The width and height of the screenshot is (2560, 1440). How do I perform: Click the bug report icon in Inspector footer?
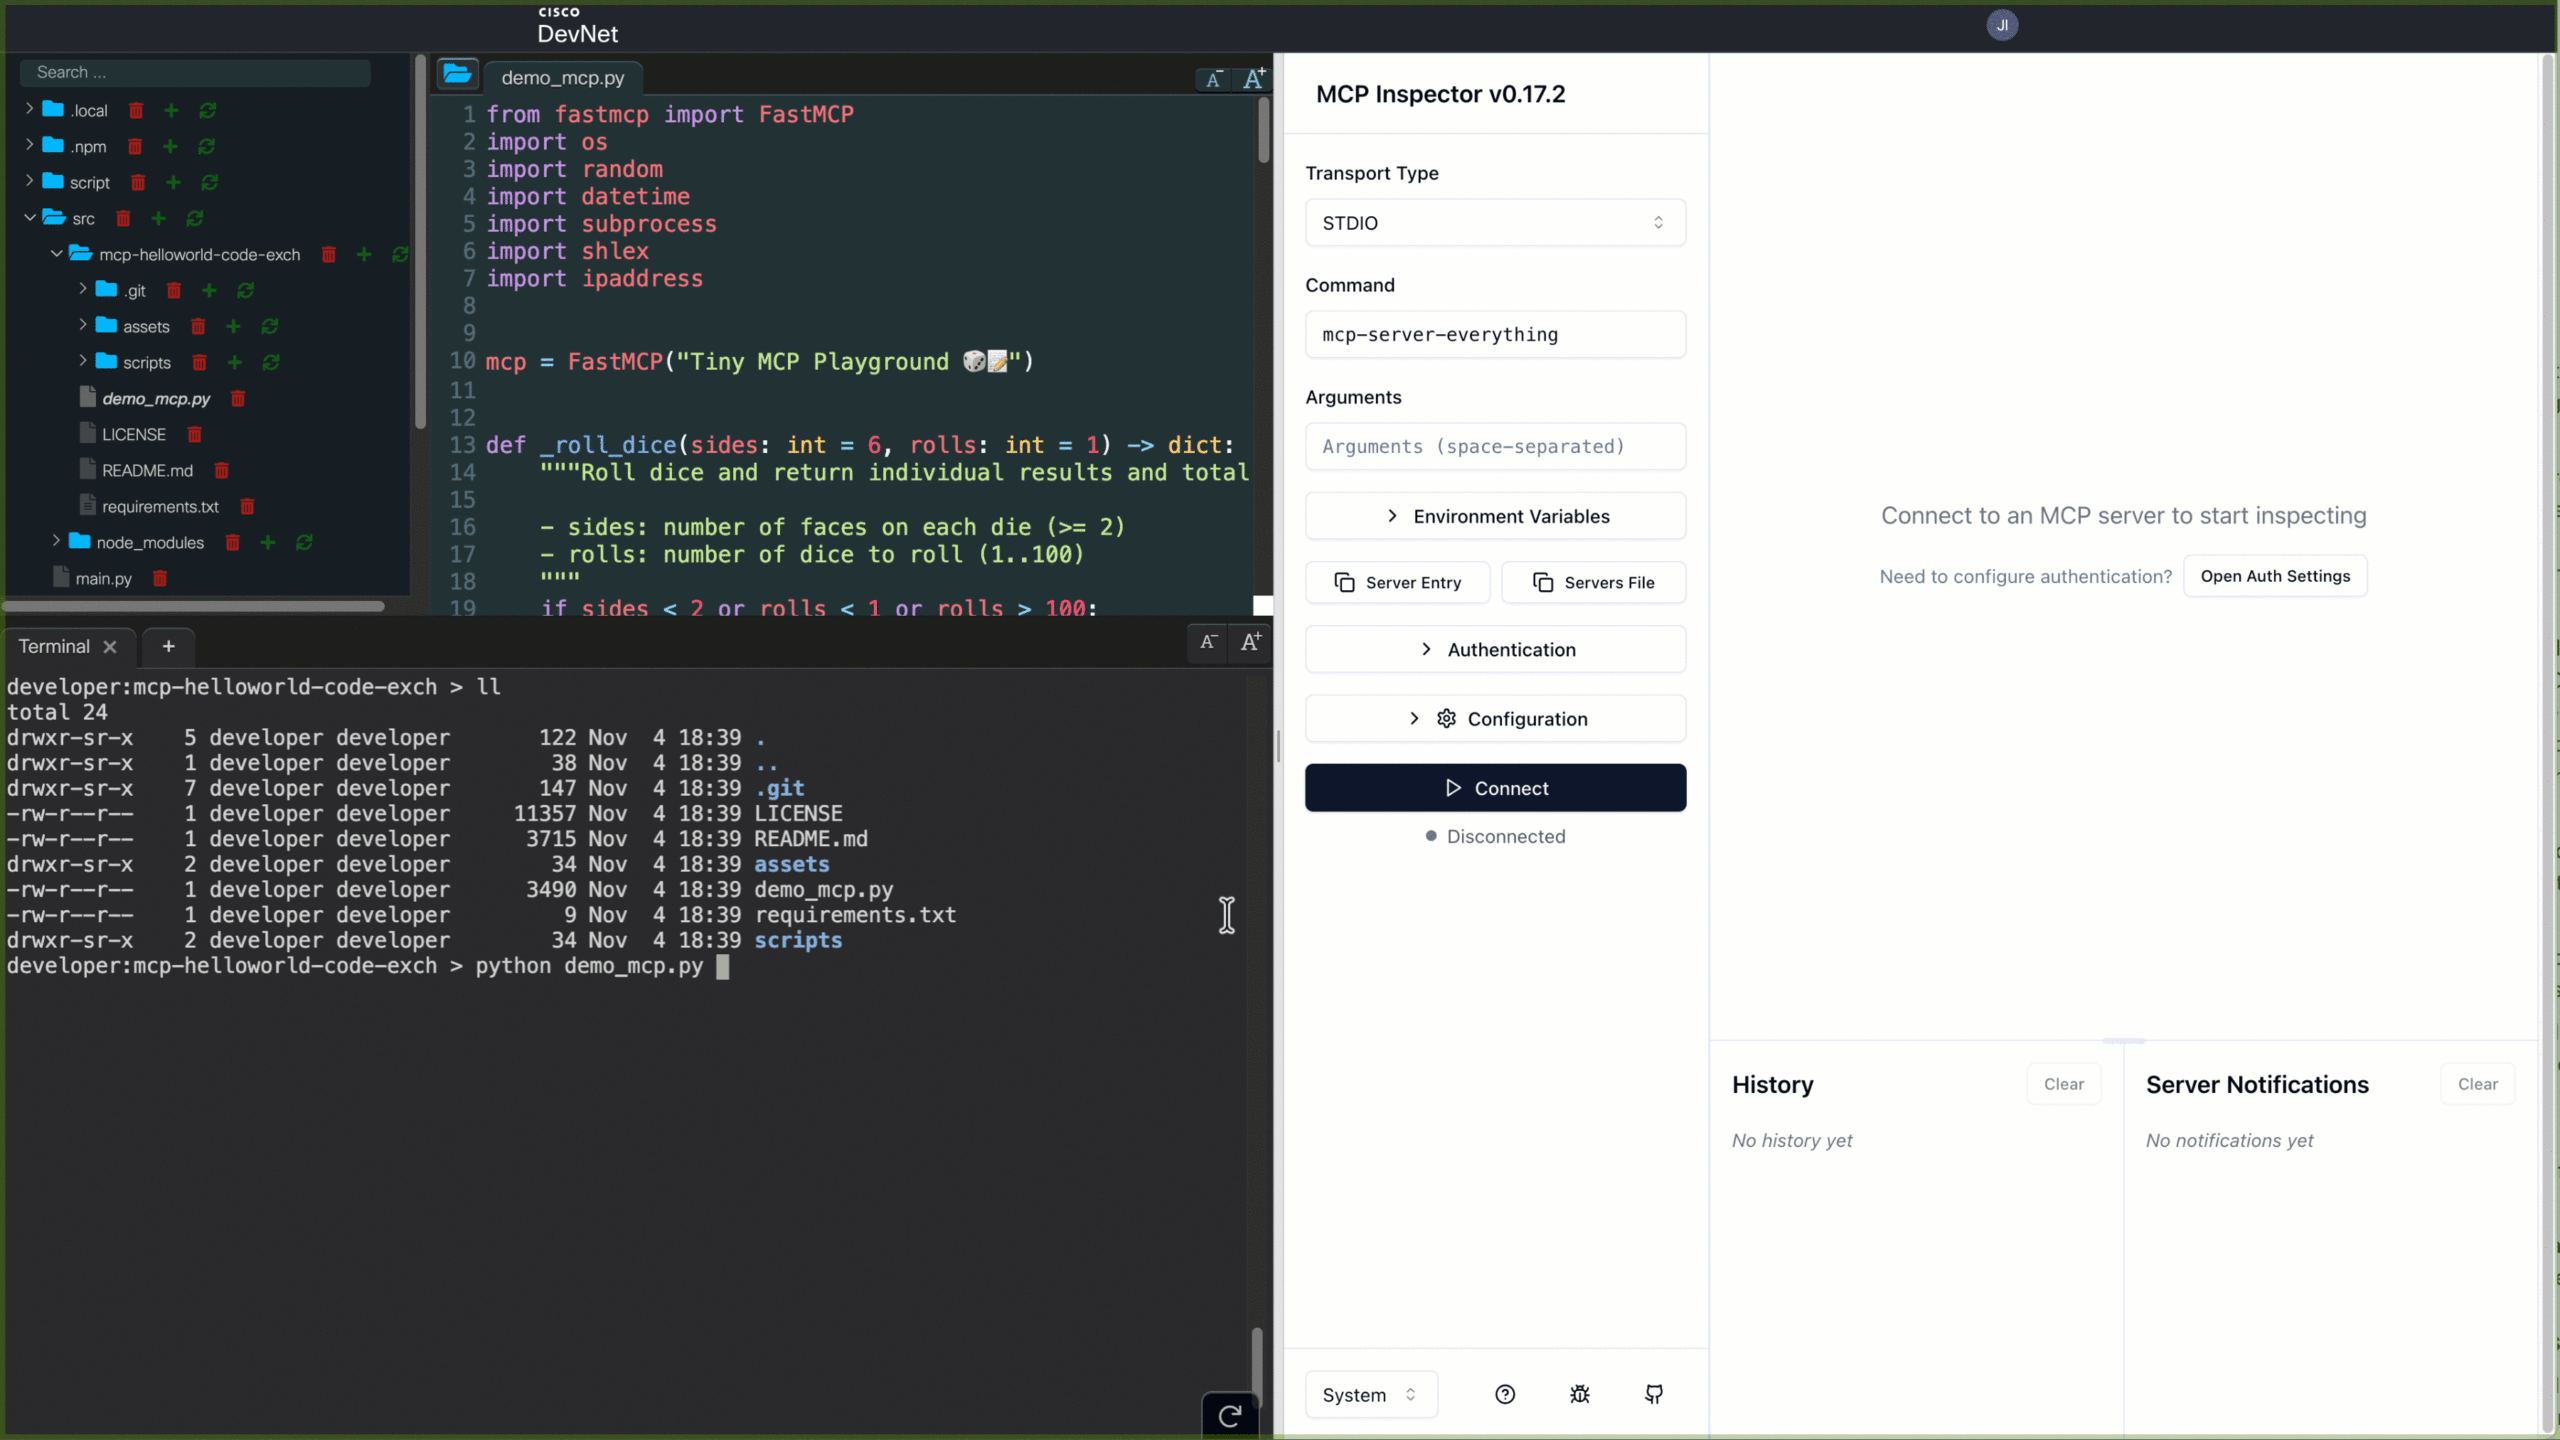1579,1393
